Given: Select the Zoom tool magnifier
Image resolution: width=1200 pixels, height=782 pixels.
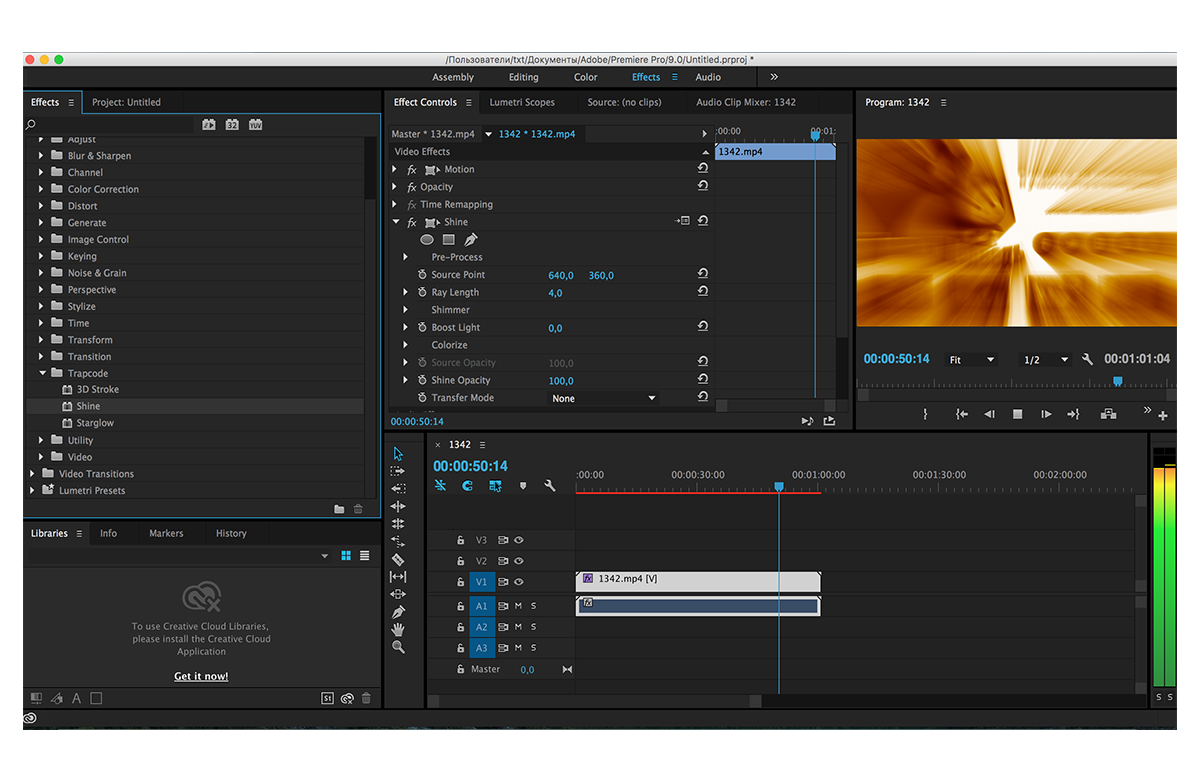Looking at the screenshot, I should click(398, 647).
